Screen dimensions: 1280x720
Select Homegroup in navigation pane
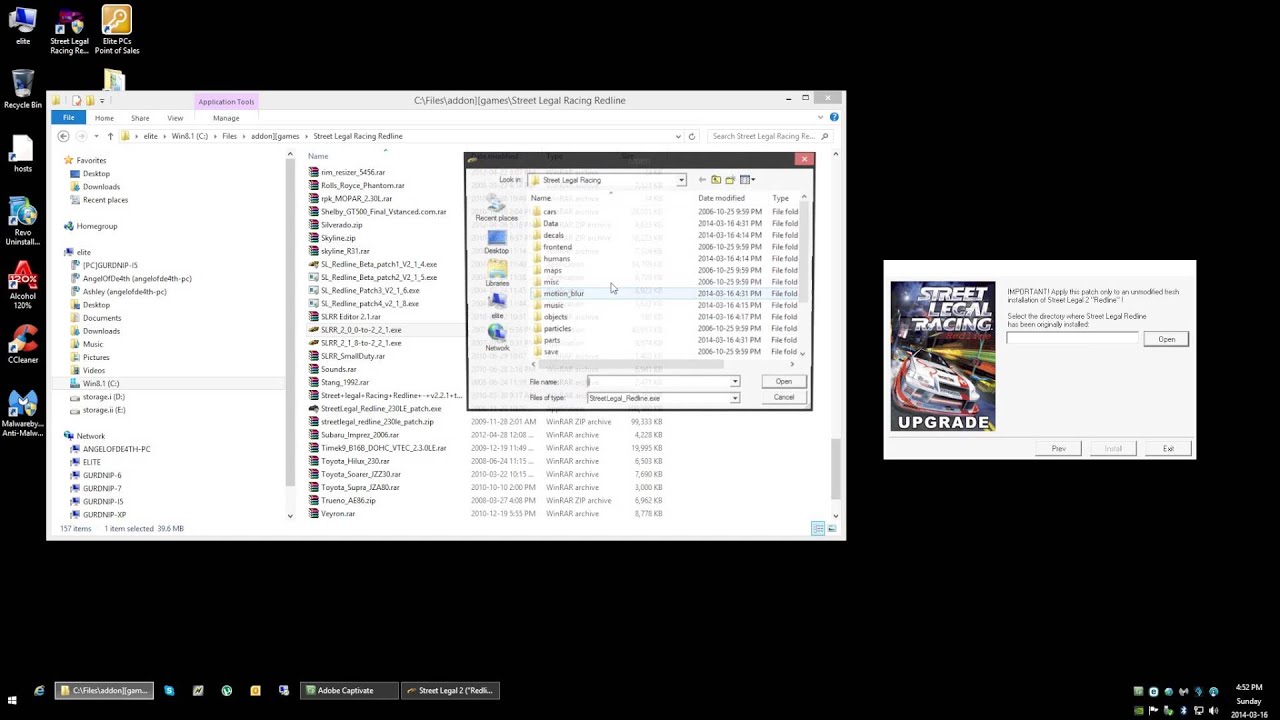pyautogui.click(x=90, y=226)
